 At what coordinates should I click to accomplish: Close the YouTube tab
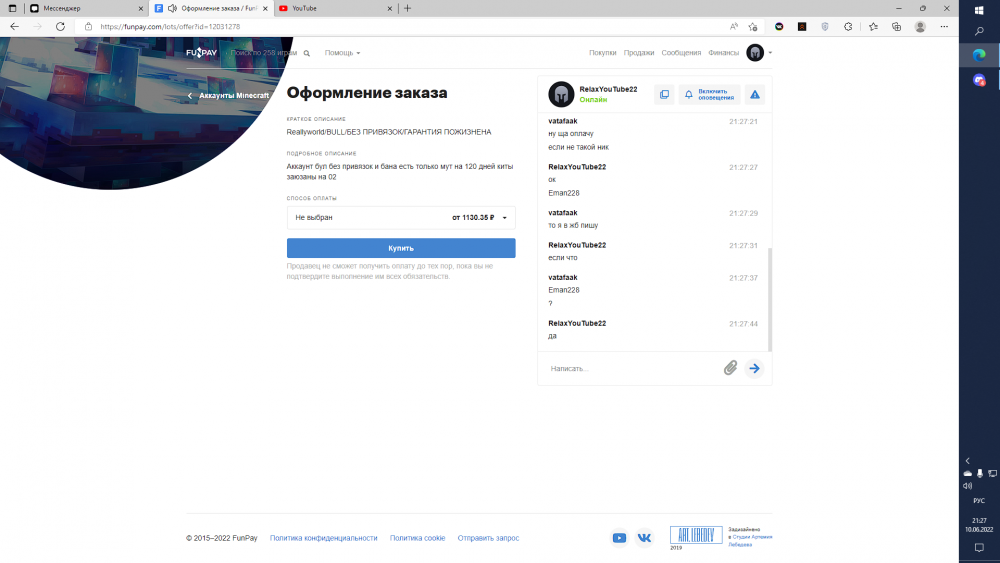(x=390, y=8)
